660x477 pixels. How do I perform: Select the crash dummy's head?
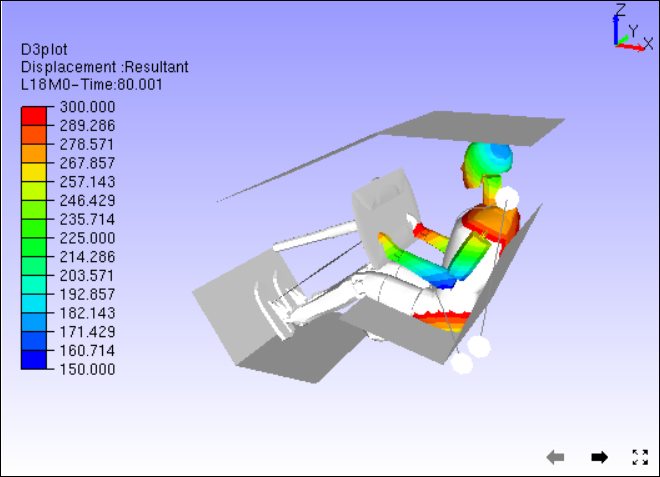(x=487, y=163)
